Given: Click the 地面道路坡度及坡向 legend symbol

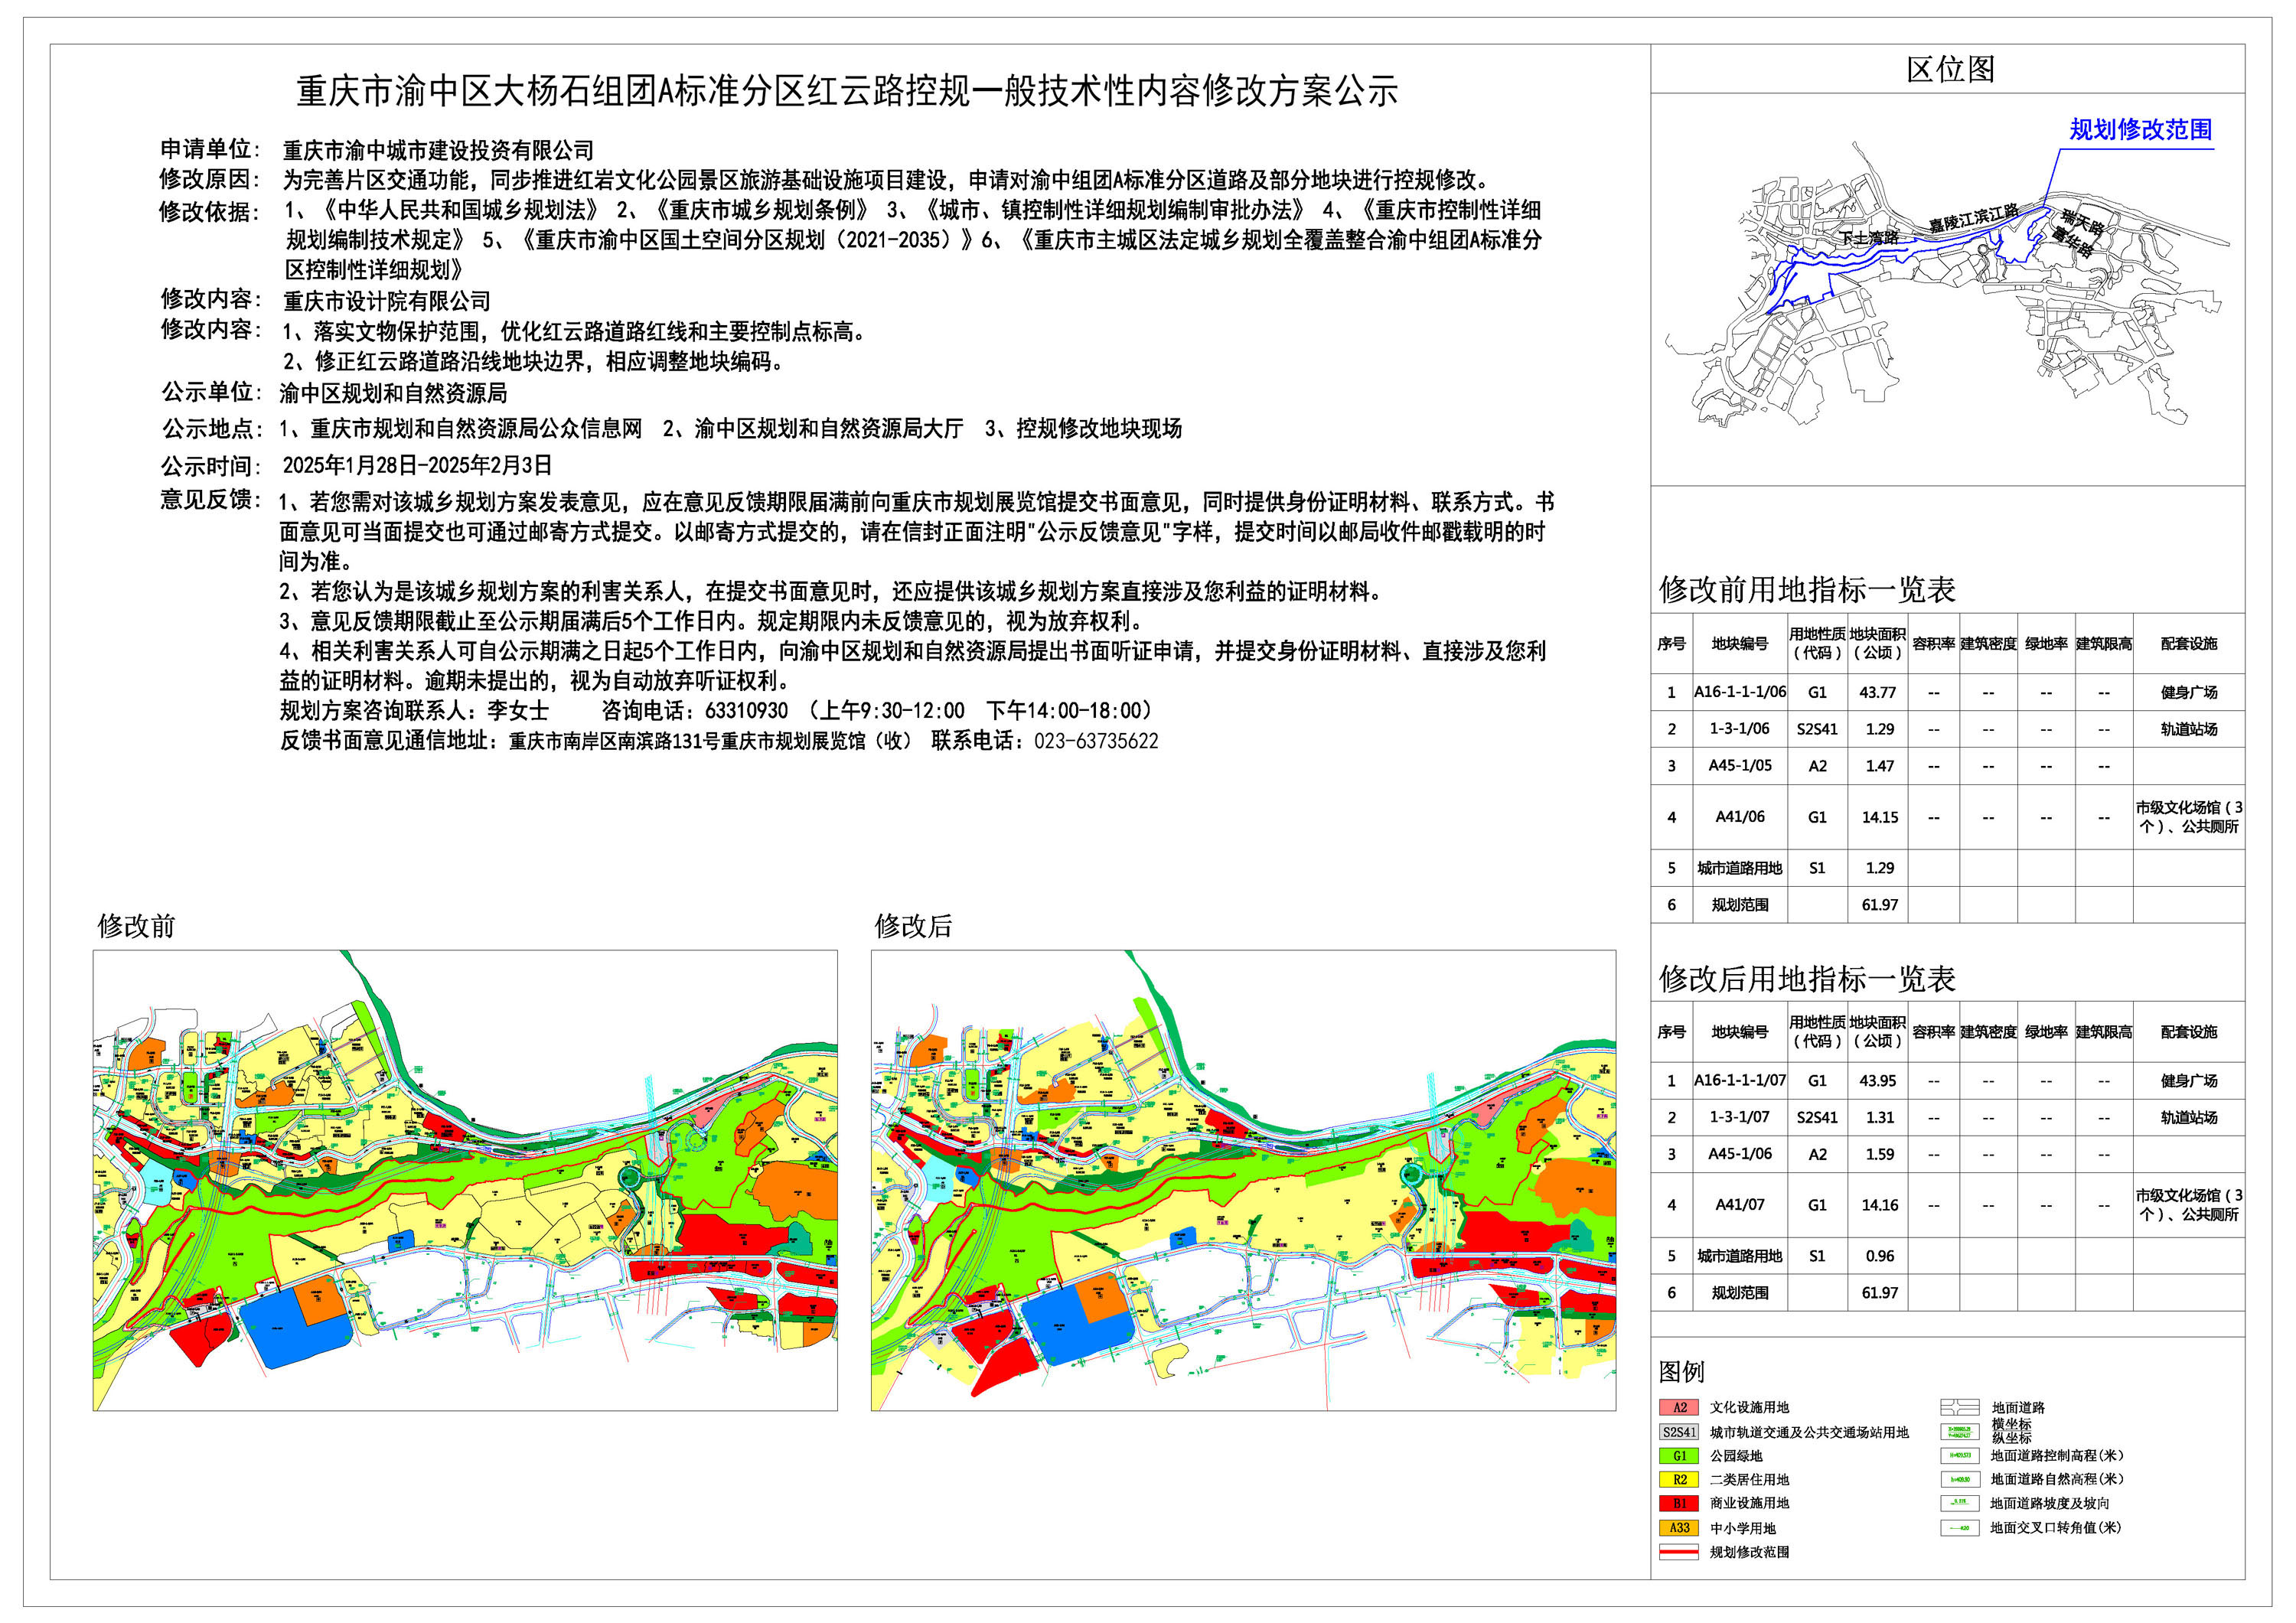Looking at the screenshot, I should click(1960, 1504).
